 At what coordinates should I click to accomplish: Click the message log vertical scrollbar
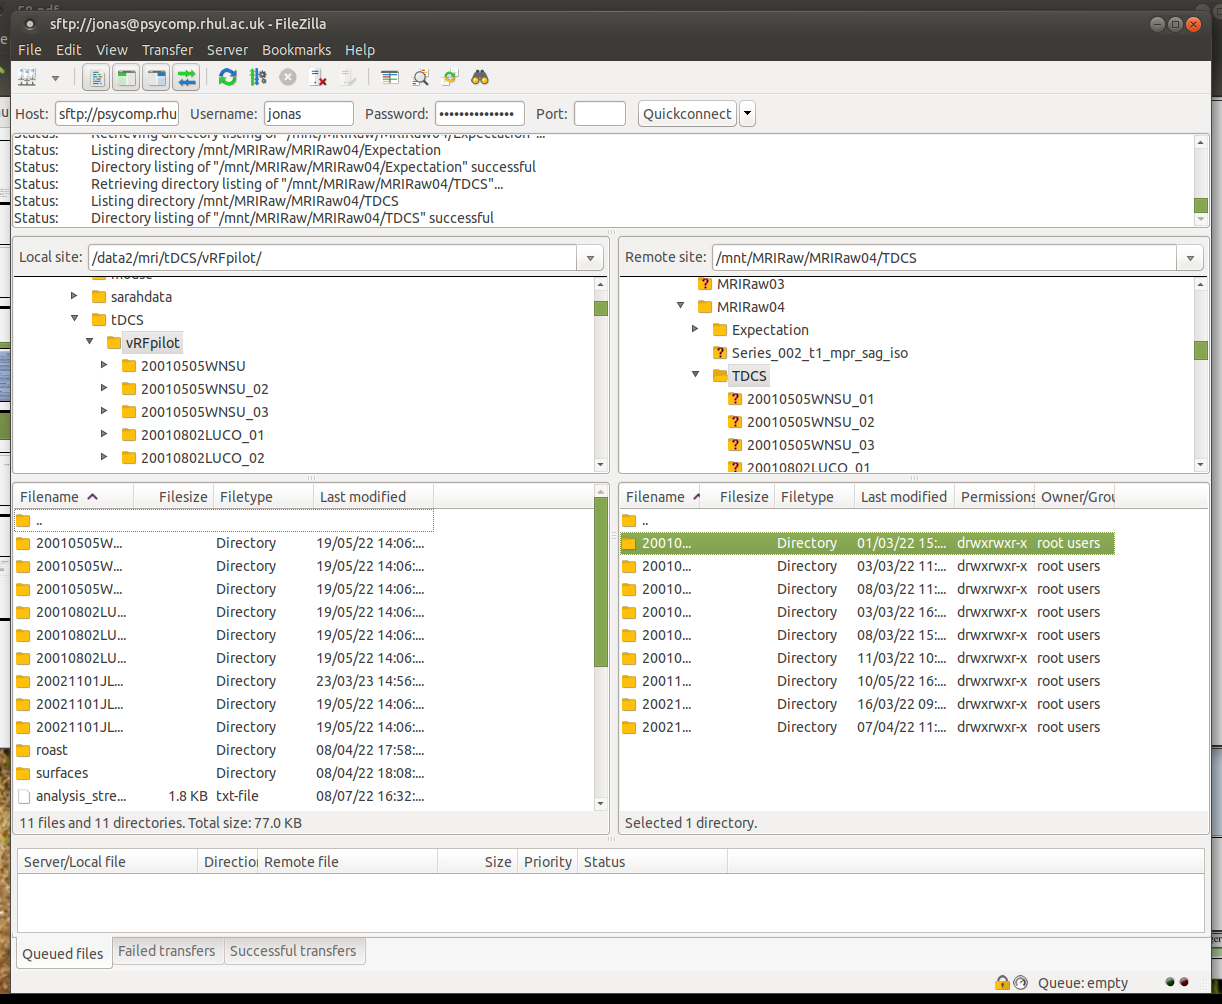pyautogui.click(x=1201, y=180)
